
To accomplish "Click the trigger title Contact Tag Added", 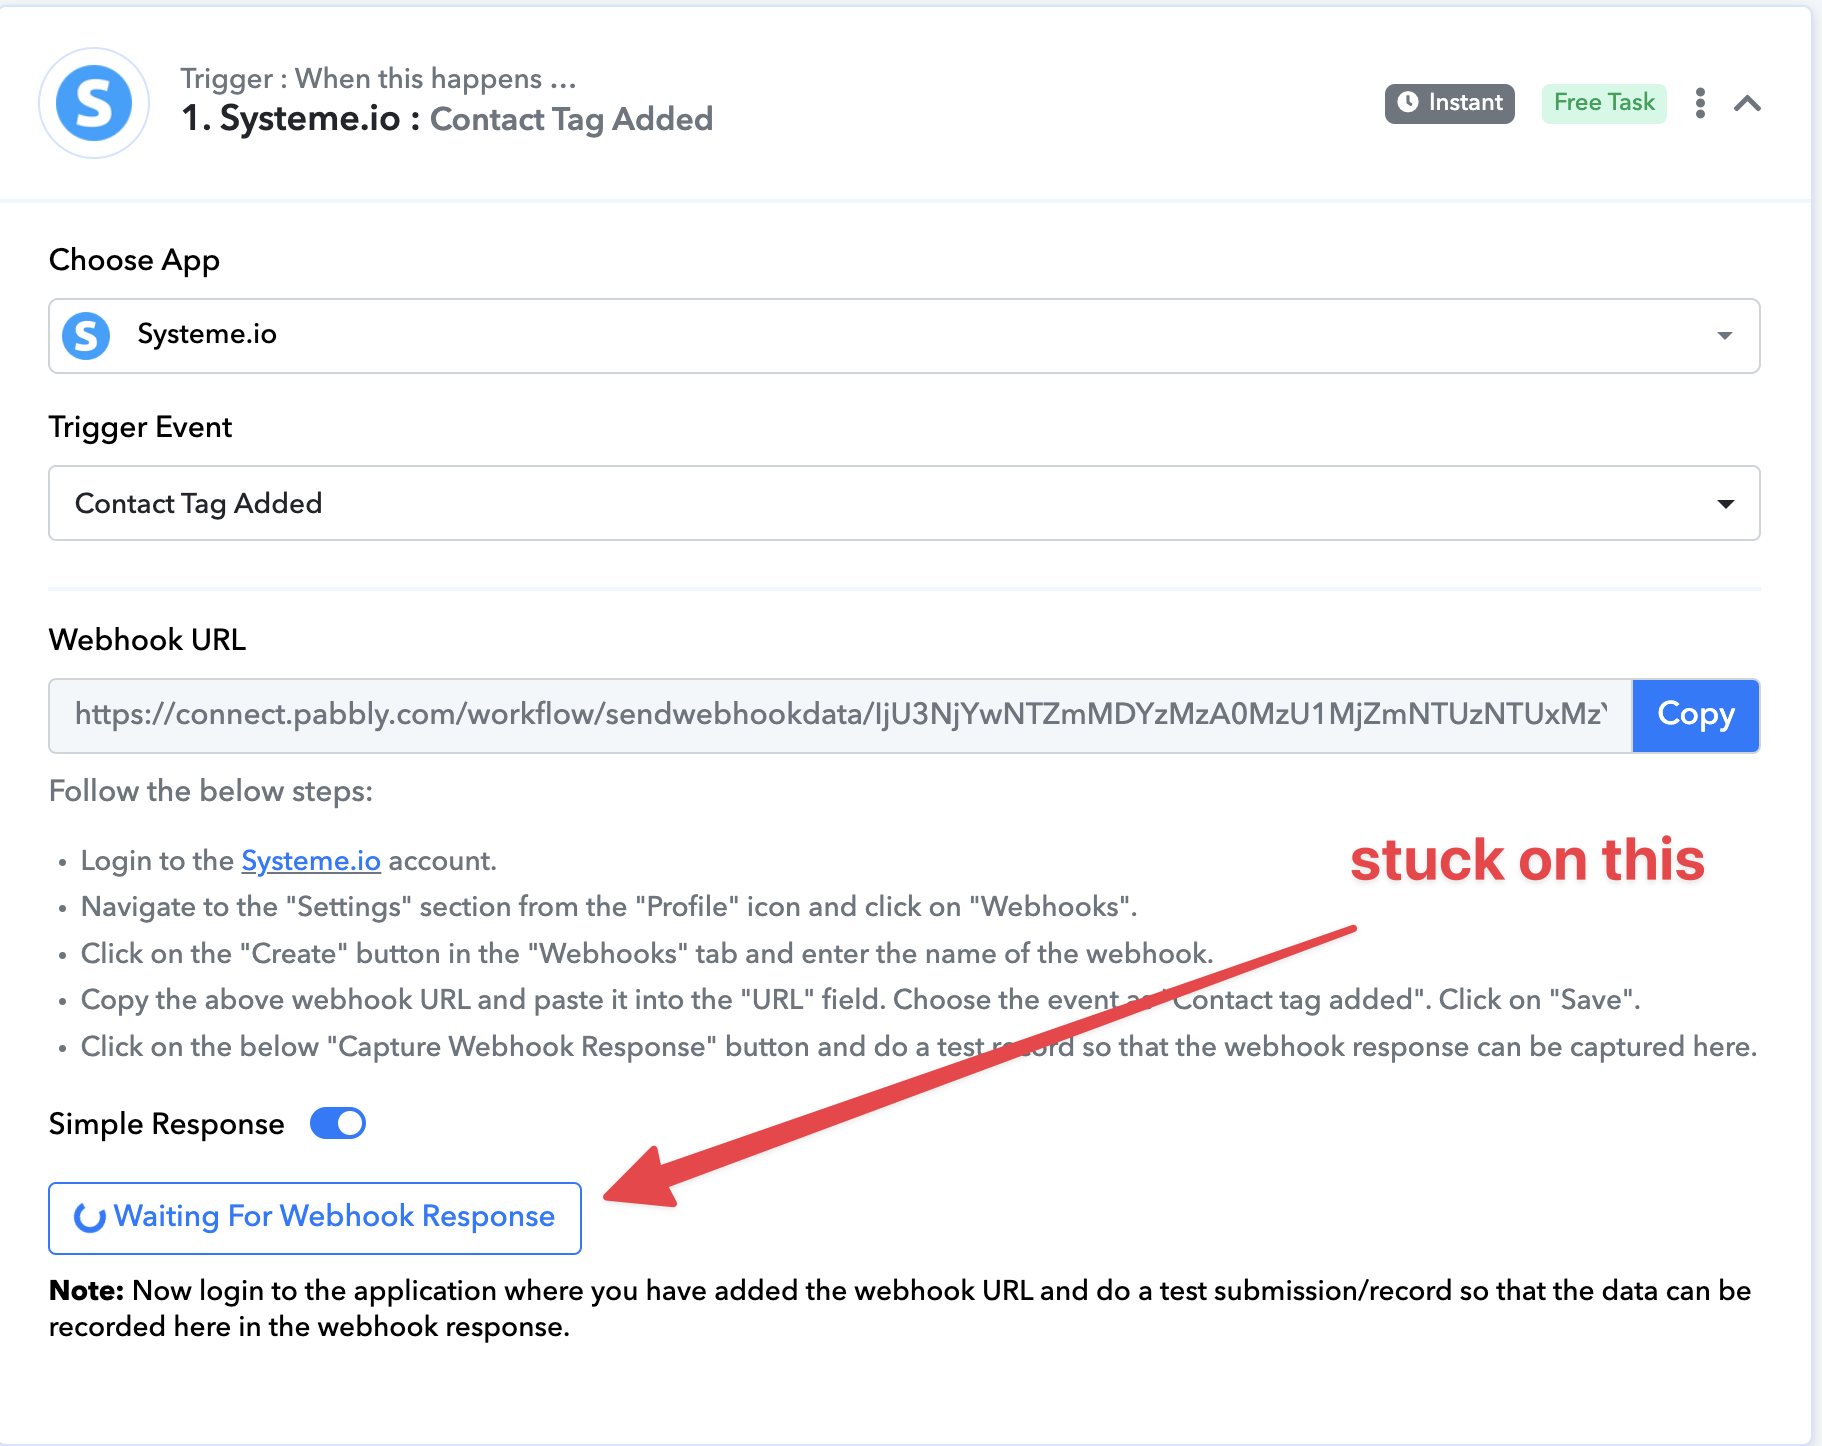I will click(571, 119).
